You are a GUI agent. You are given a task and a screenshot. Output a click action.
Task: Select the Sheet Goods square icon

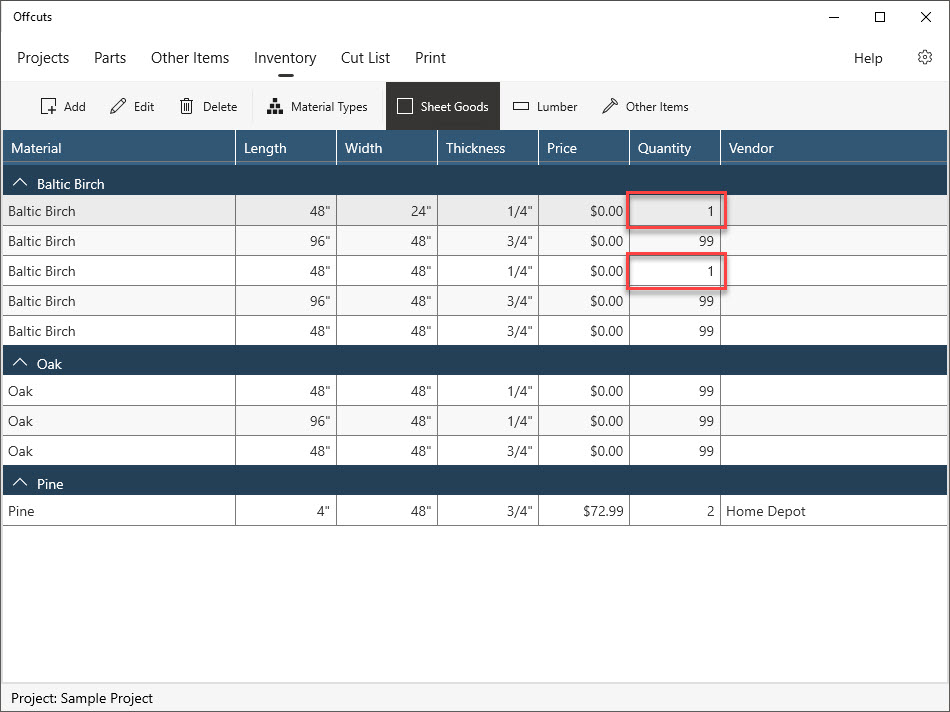[405, 107]
